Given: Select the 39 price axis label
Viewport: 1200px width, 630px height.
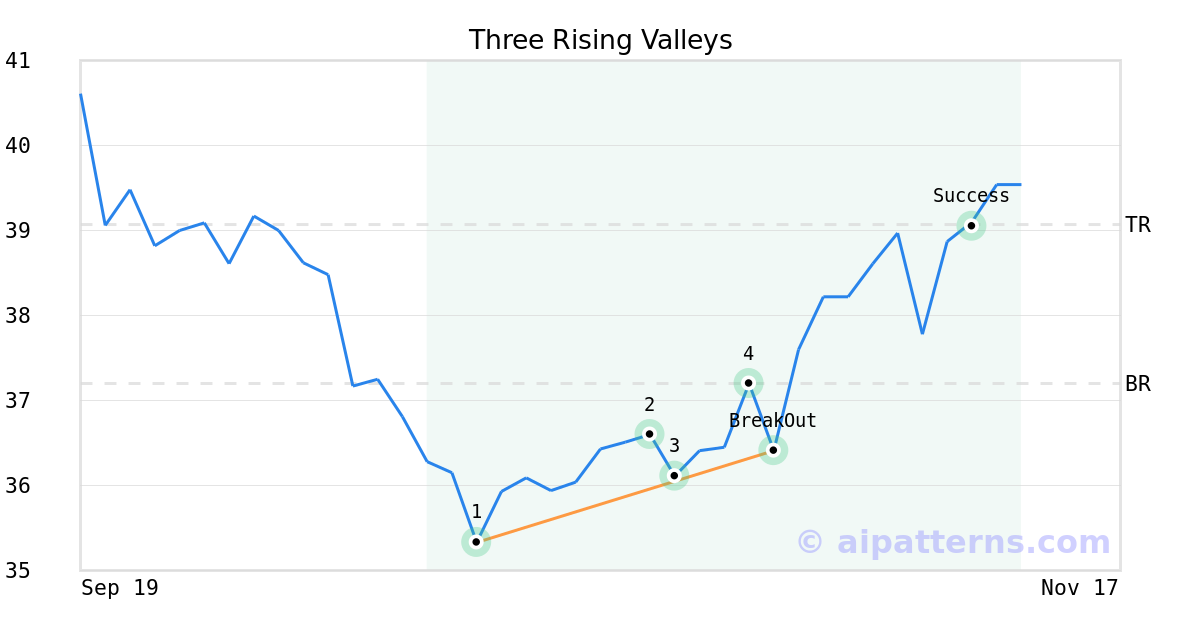Looking at the screenshot, I should click(x=18, y=231).
